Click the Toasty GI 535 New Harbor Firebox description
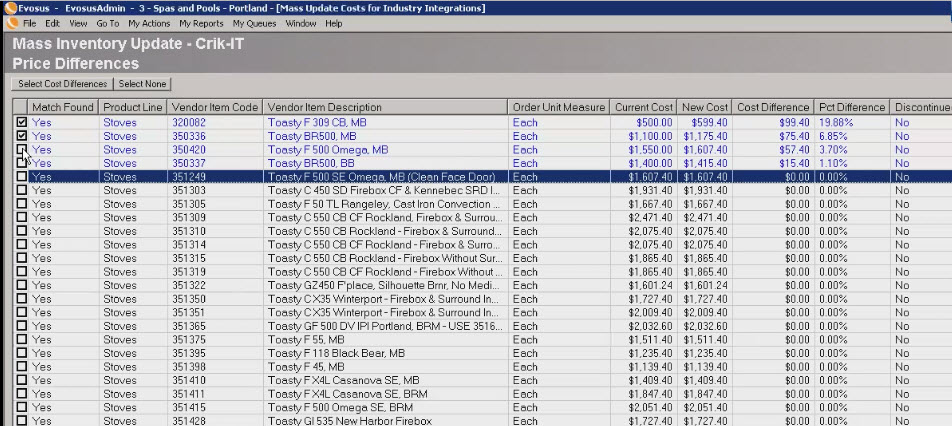The image size is (952, 426). point(350,421)
